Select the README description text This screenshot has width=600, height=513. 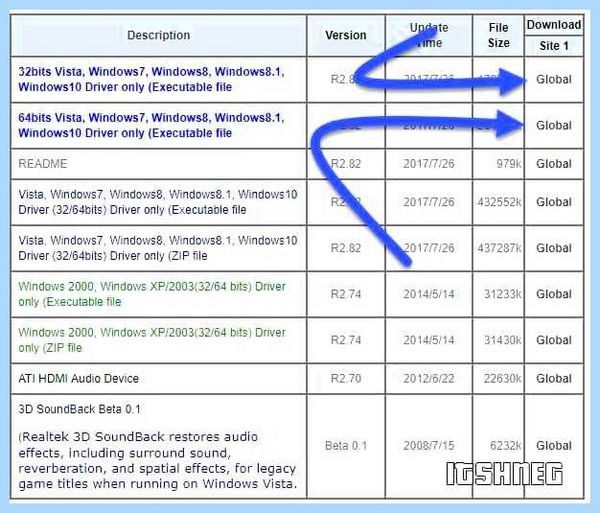pyautogui.click(x=42, y=164)
